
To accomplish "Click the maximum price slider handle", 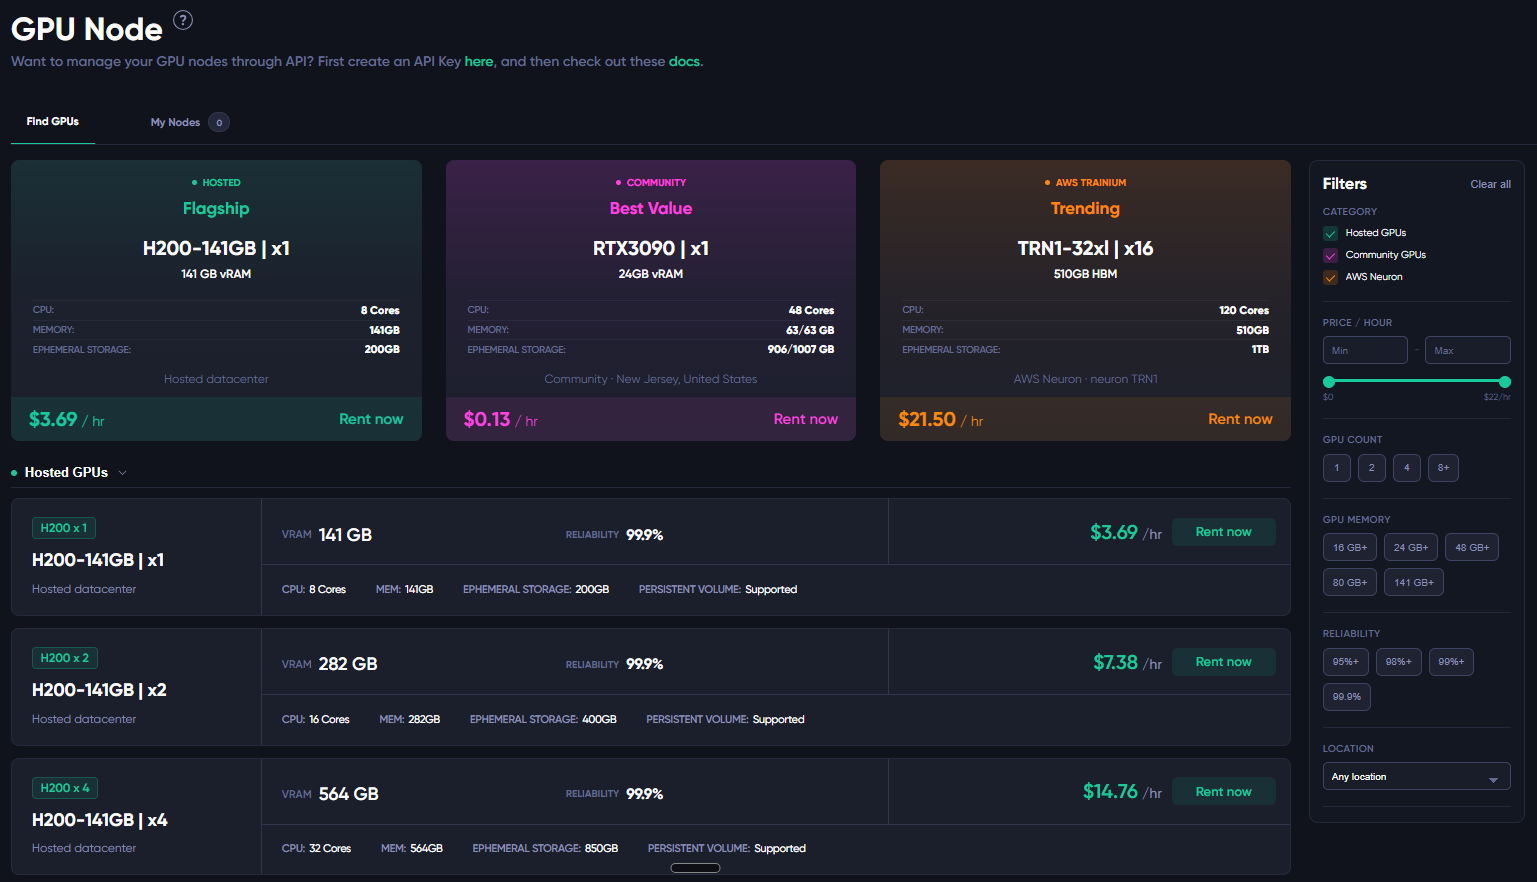I will tap(1505, 382).
